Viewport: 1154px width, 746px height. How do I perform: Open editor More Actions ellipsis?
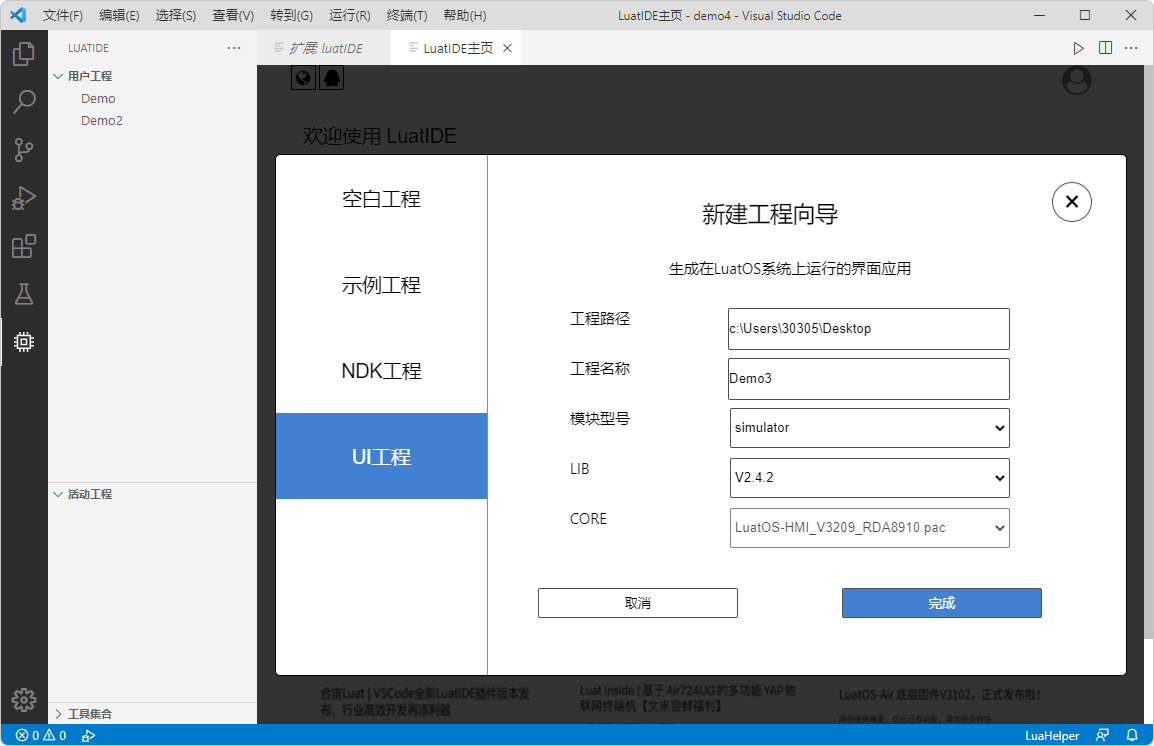[x=1131, y=48]
